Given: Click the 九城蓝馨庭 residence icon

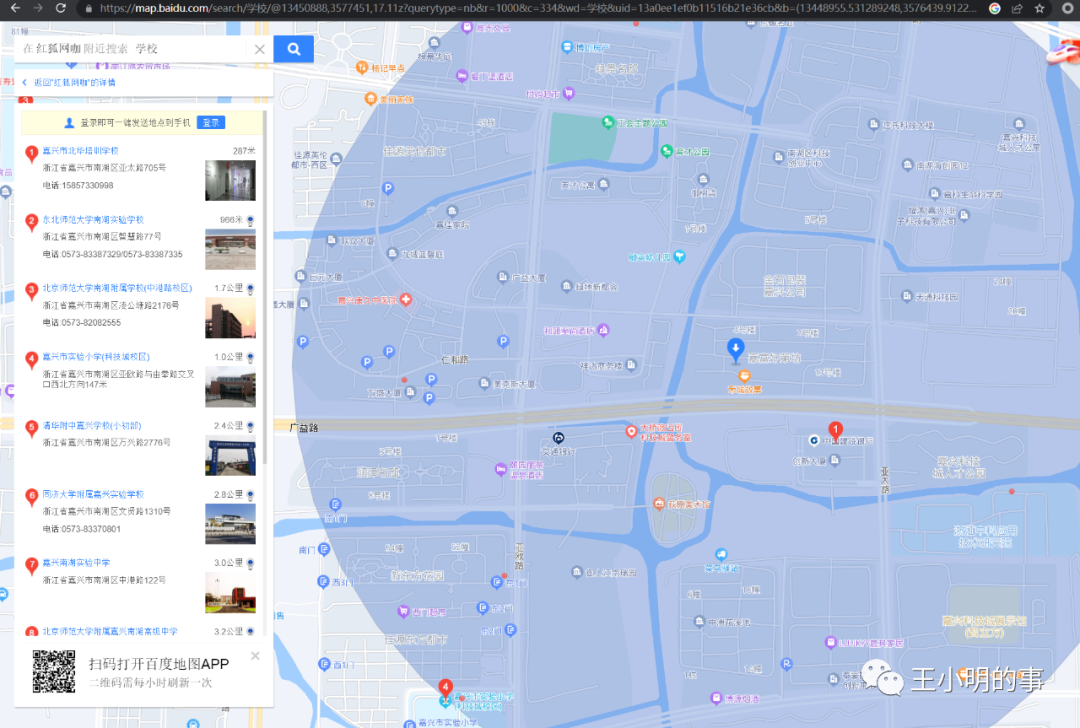Looking at the screenshot, I should point(393,253).
